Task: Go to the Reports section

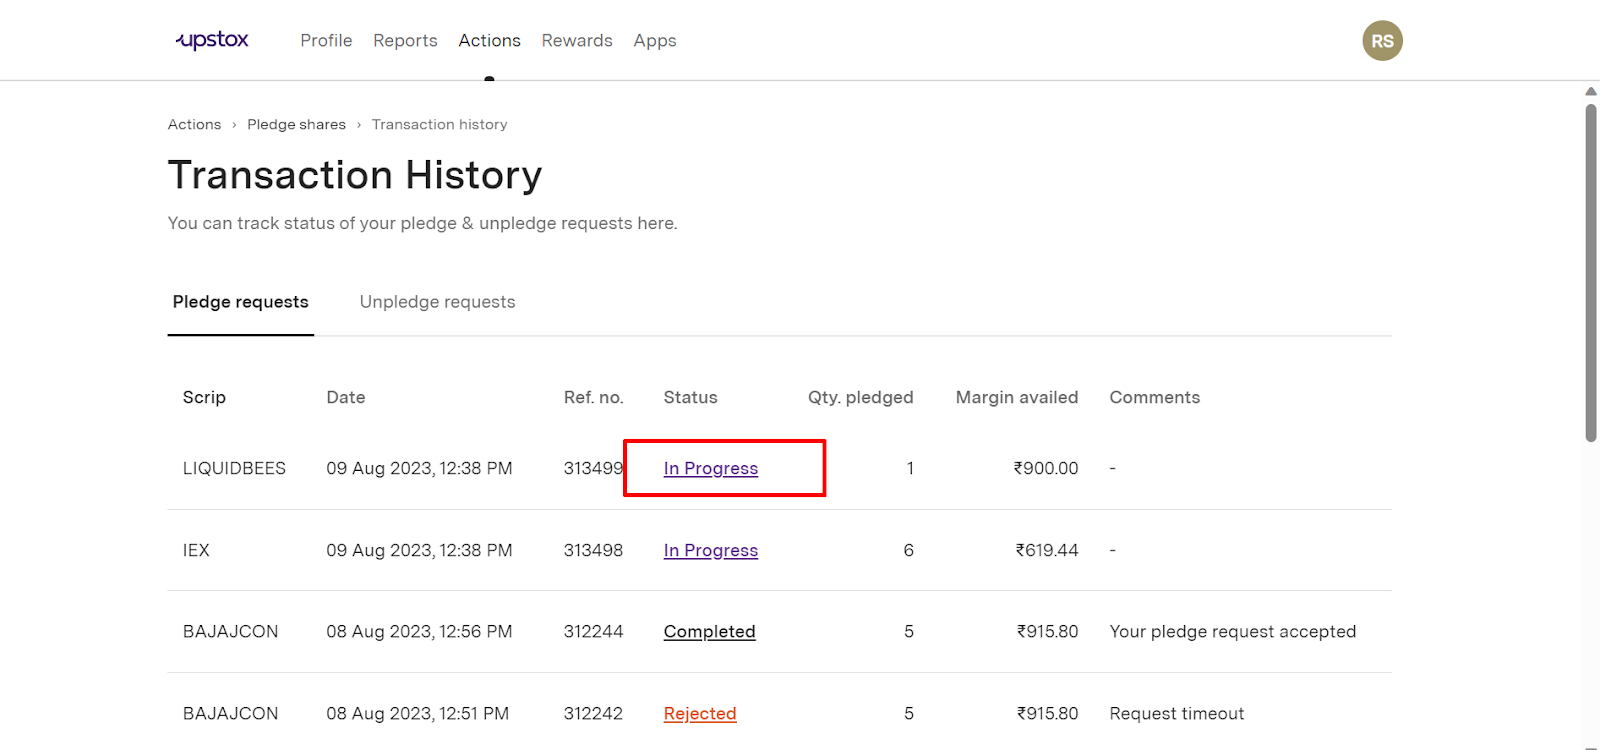Action: click(x=405, y=40)
